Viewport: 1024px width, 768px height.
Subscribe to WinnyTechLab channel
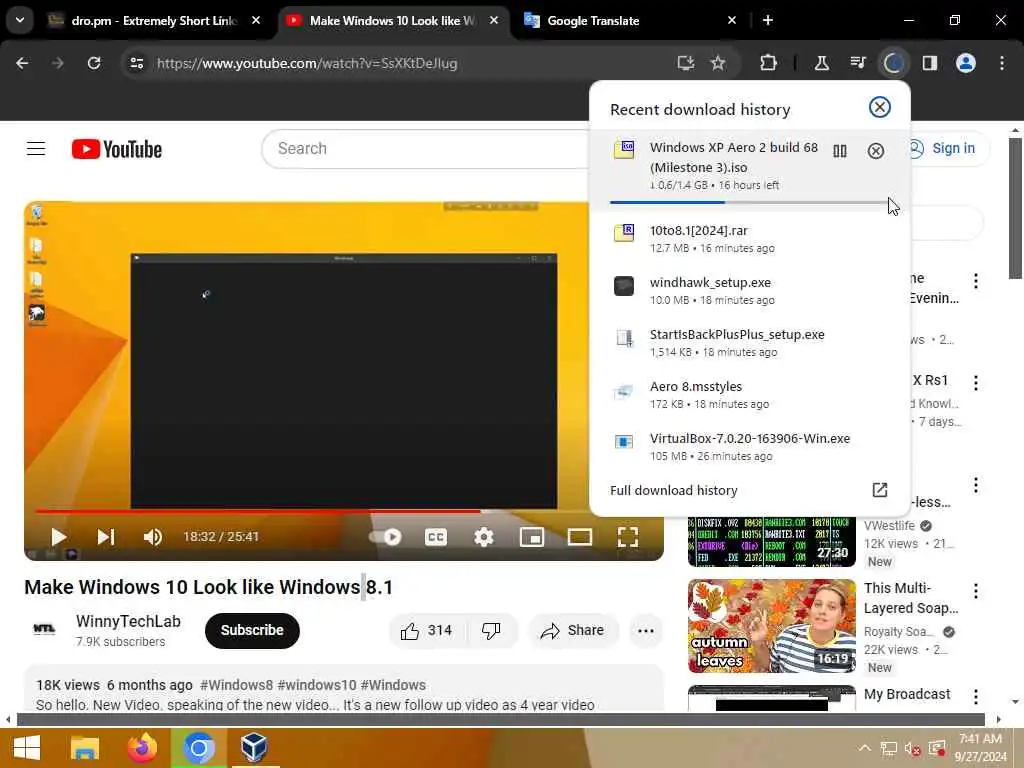click(x=252, y=630)
